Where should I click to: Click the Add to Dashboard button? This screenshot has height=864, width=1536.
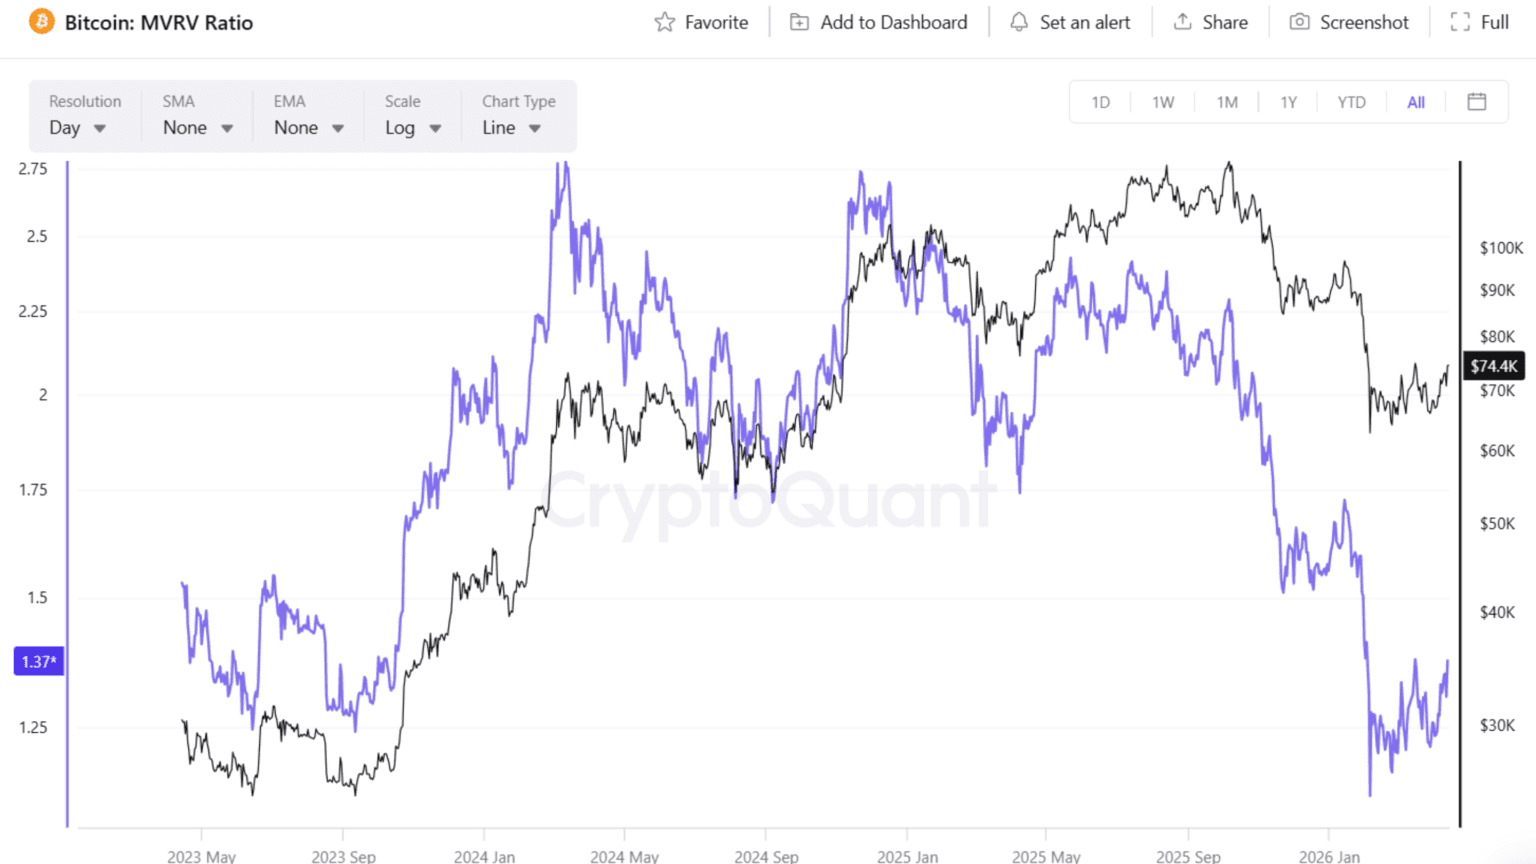tap(878, 21)
